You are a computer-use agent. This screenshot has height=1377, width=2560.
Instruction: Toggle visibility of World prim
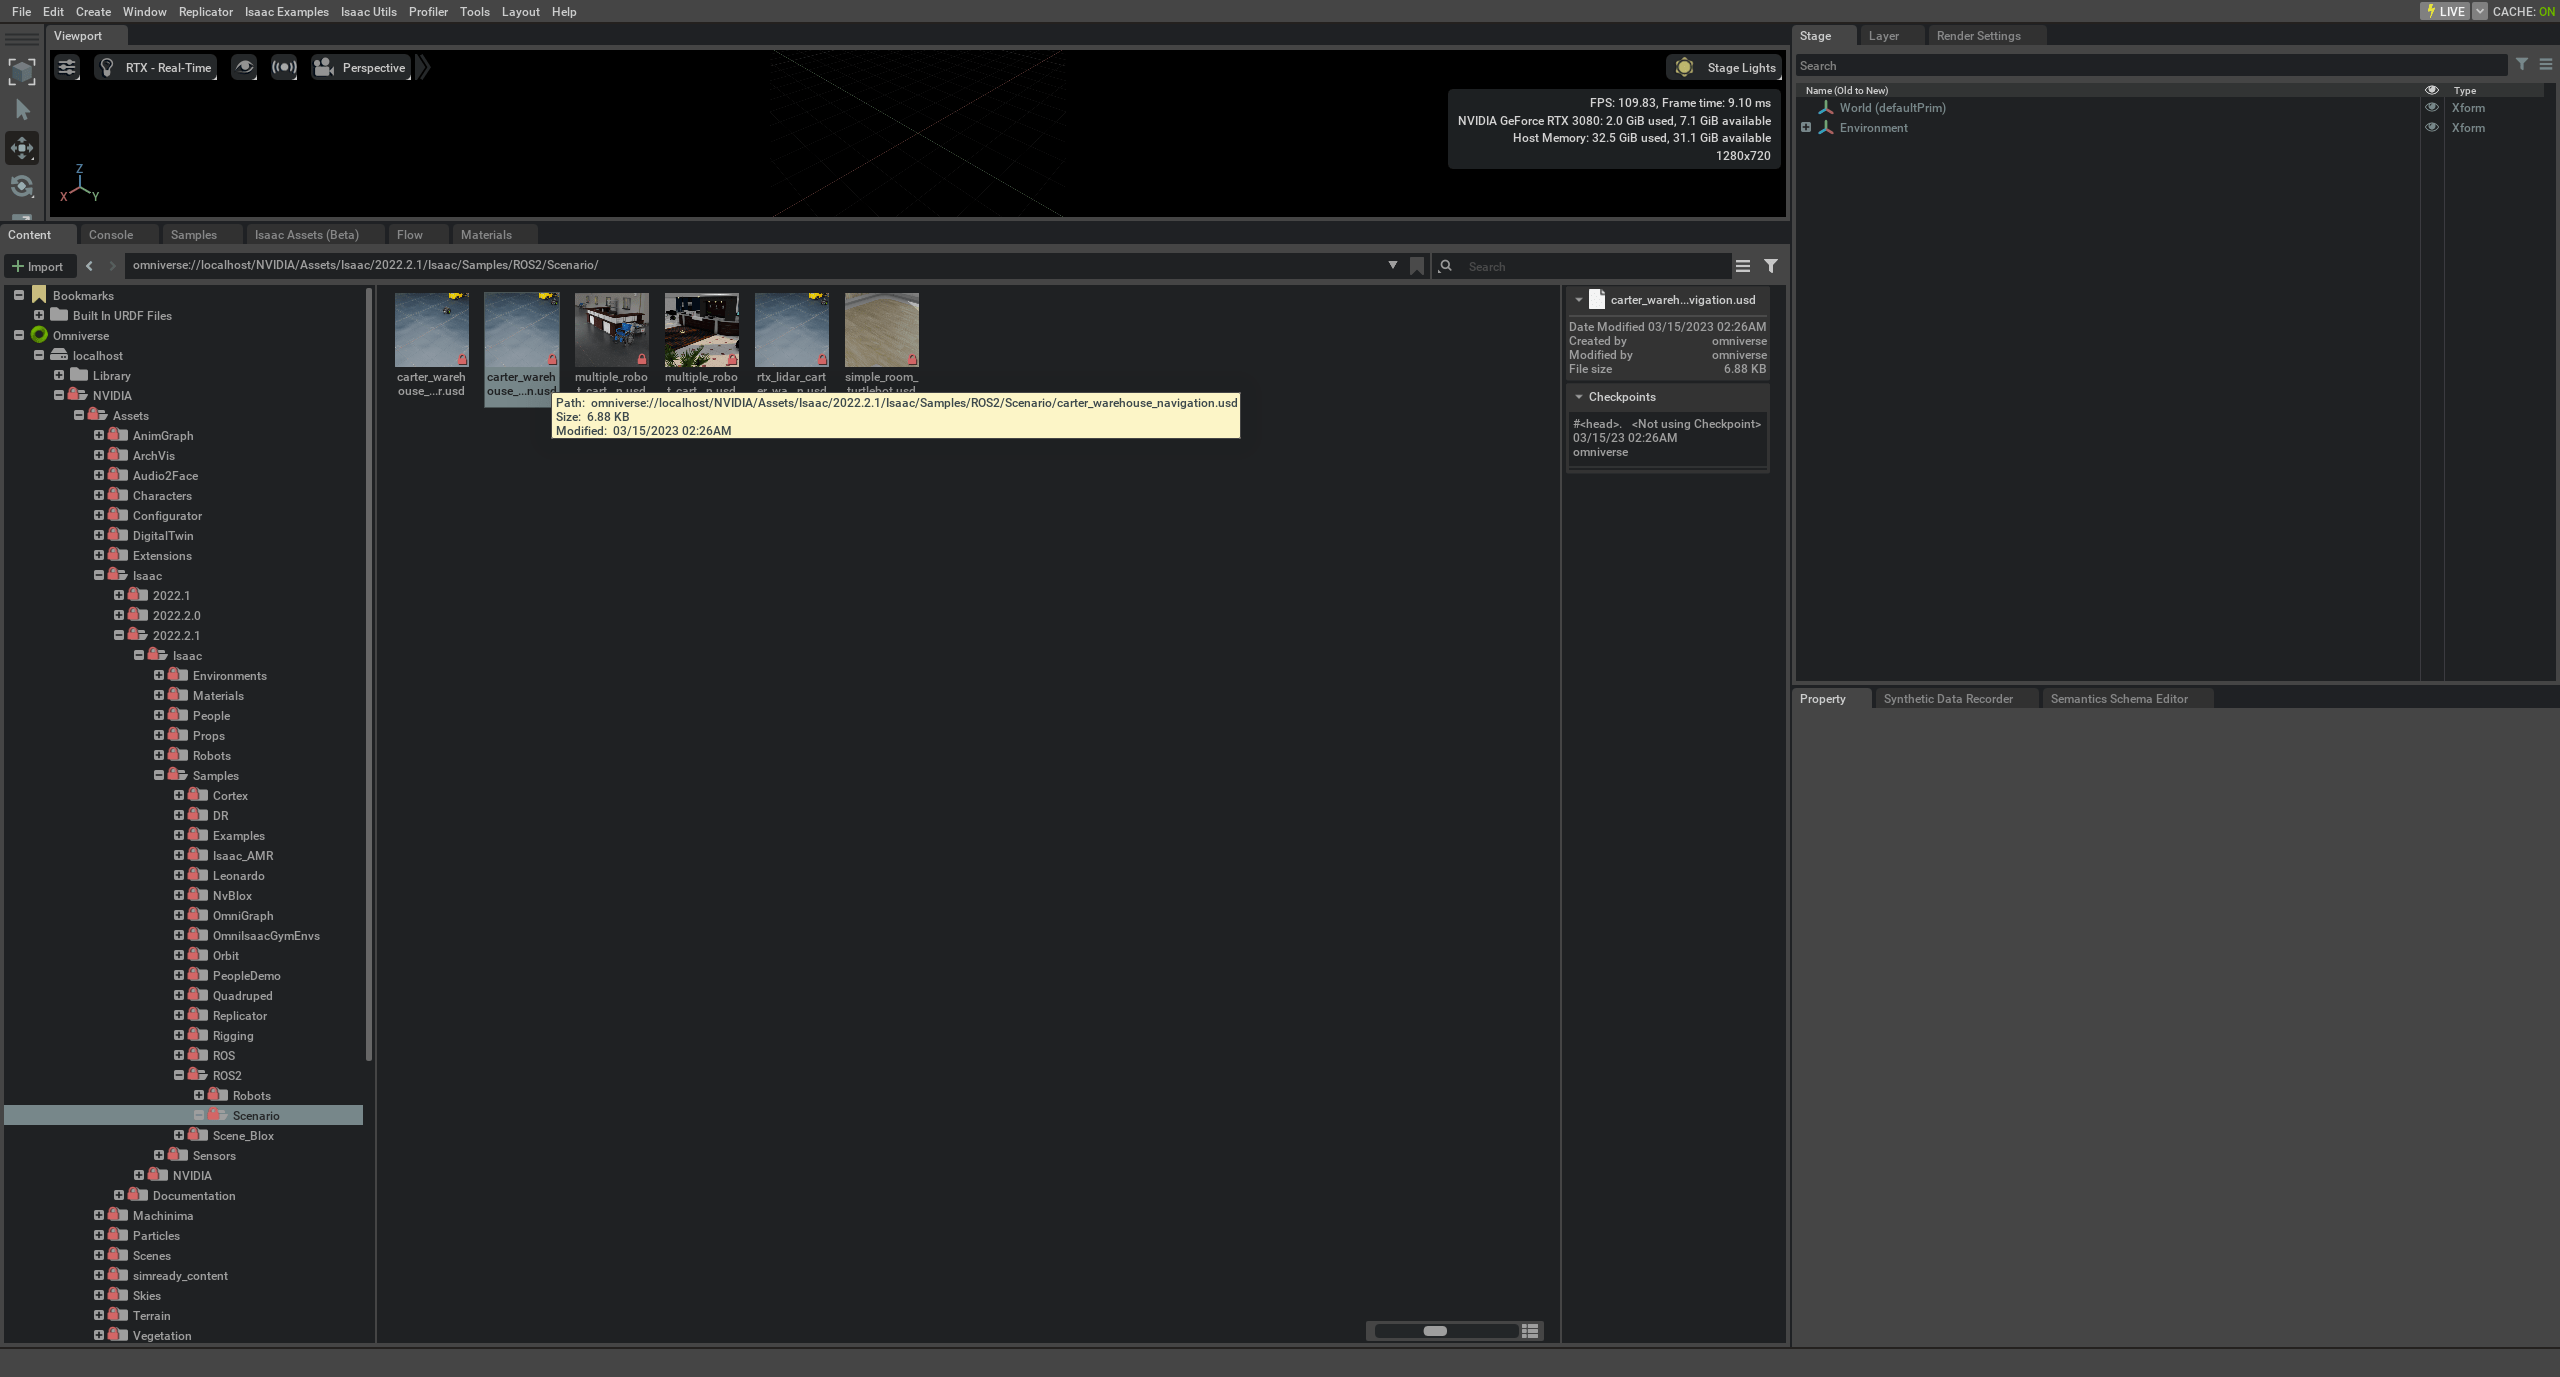coord(2432,108)
